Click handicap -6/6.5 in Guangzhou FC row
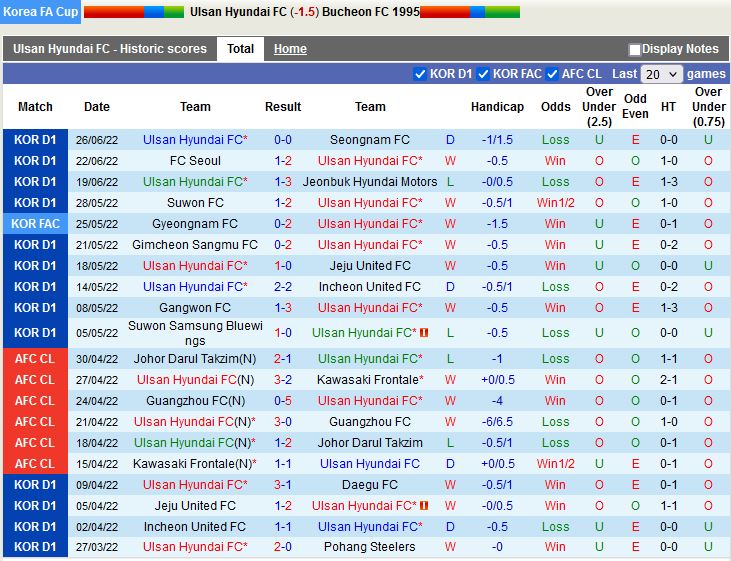 pyautogui.click(x=497, y=422)
